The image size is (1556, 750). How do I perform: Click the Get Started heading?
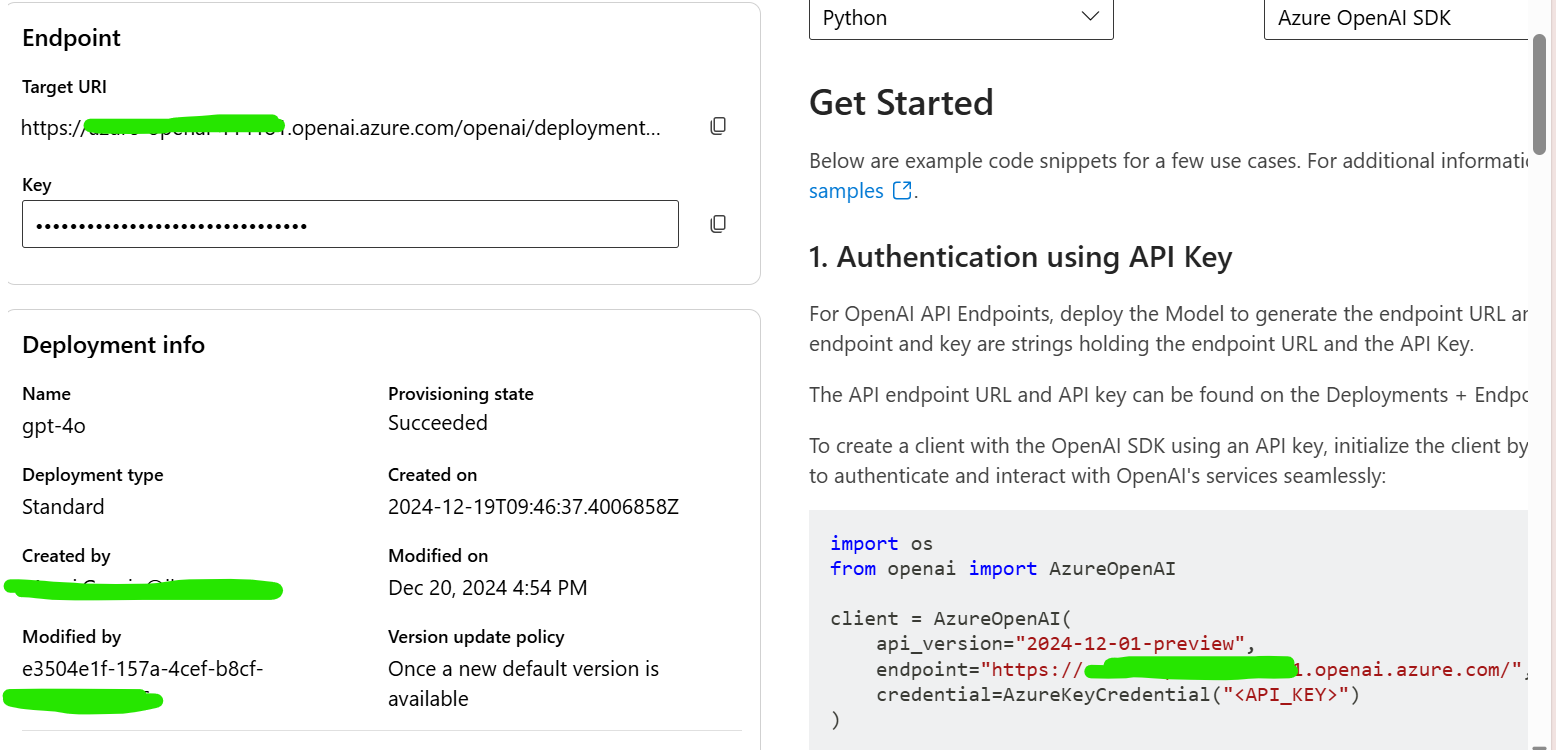[901, 103]
